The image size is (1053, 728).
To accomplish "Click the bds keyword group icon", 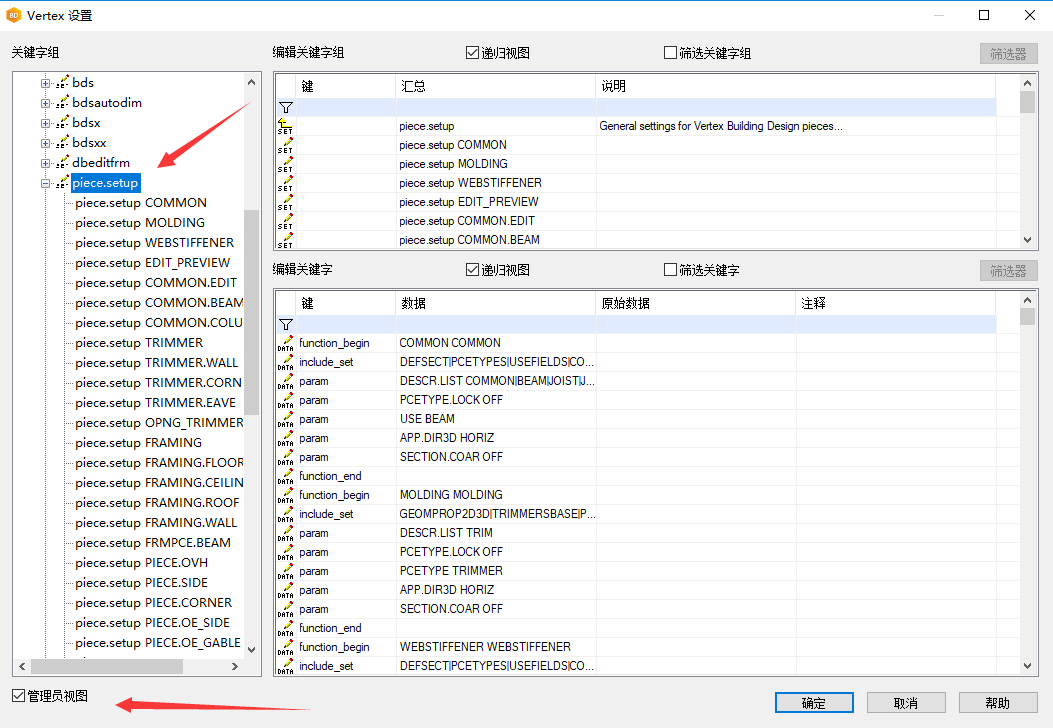I will [62, 83].
